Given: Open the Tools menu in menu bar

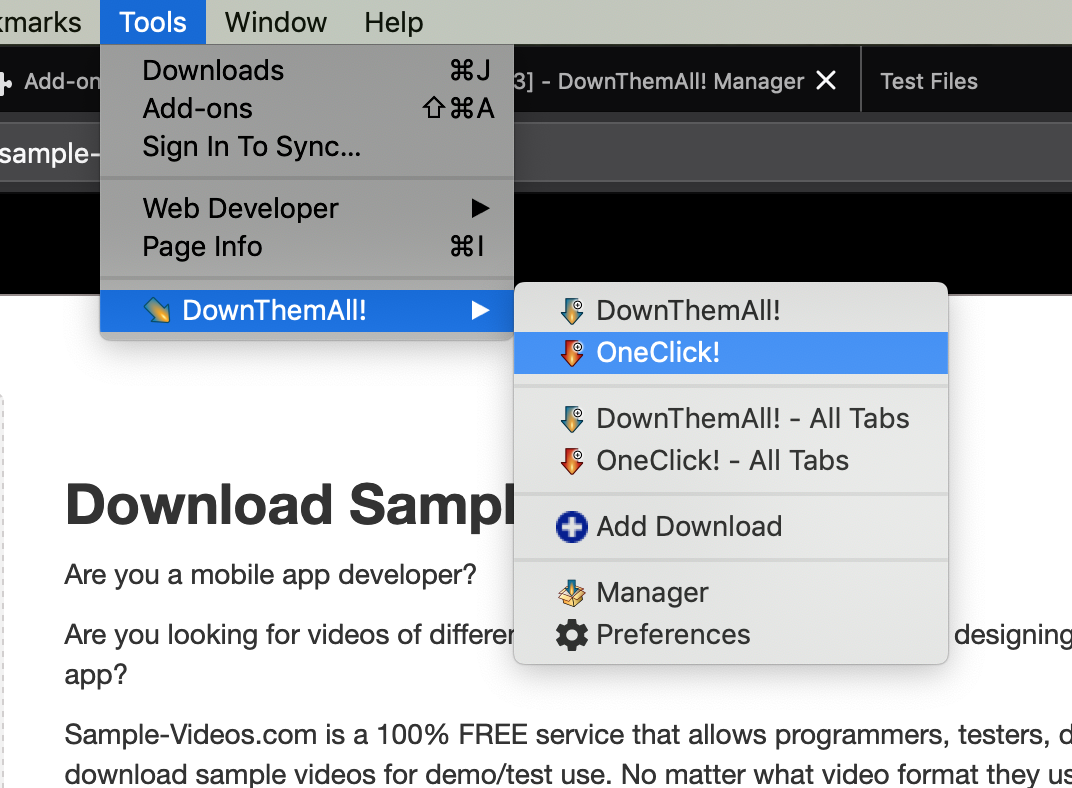Looking at the screenshot, I should coord(152,22).
